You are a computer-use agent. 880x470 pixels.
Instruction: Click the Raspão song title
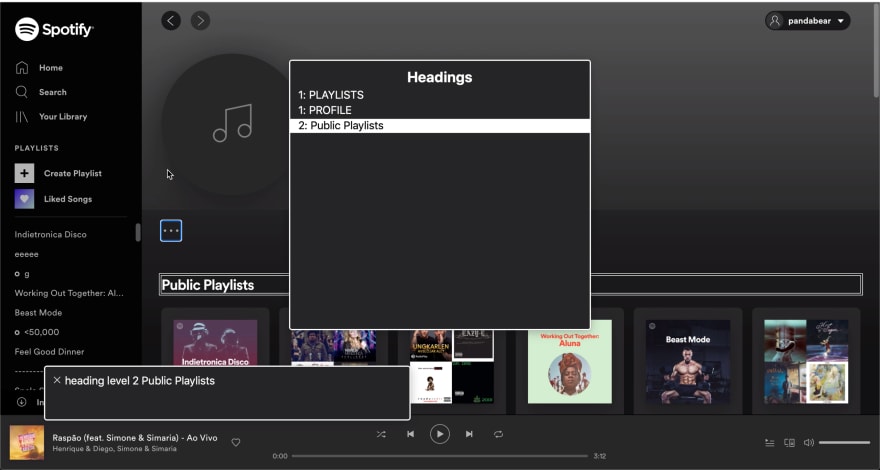coord(135,438)
